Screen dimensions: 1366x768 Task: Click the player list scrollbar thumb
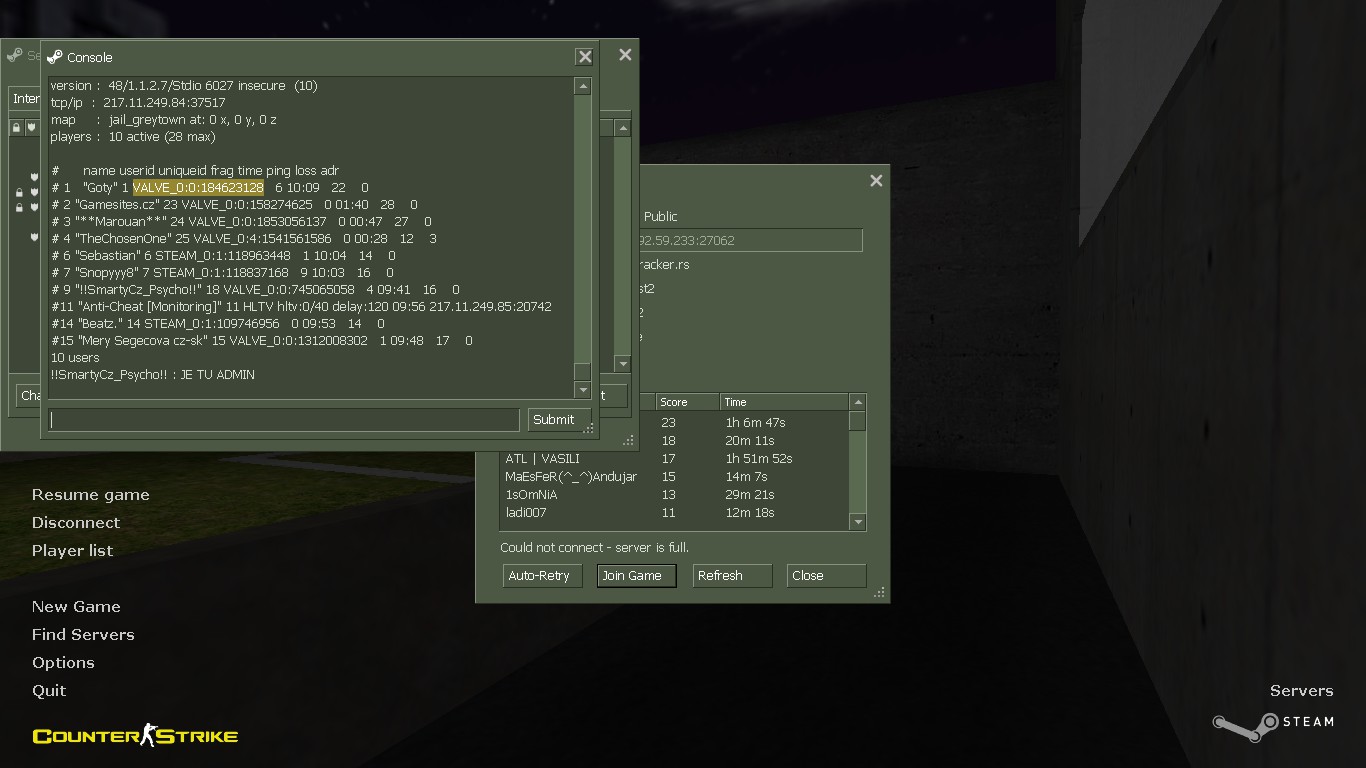pos(857,421)
